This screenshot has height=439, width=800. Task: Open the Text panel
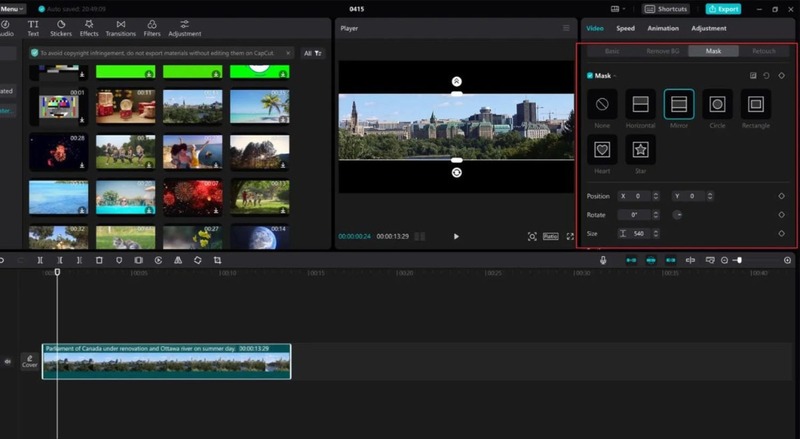[x=33, y=29]
